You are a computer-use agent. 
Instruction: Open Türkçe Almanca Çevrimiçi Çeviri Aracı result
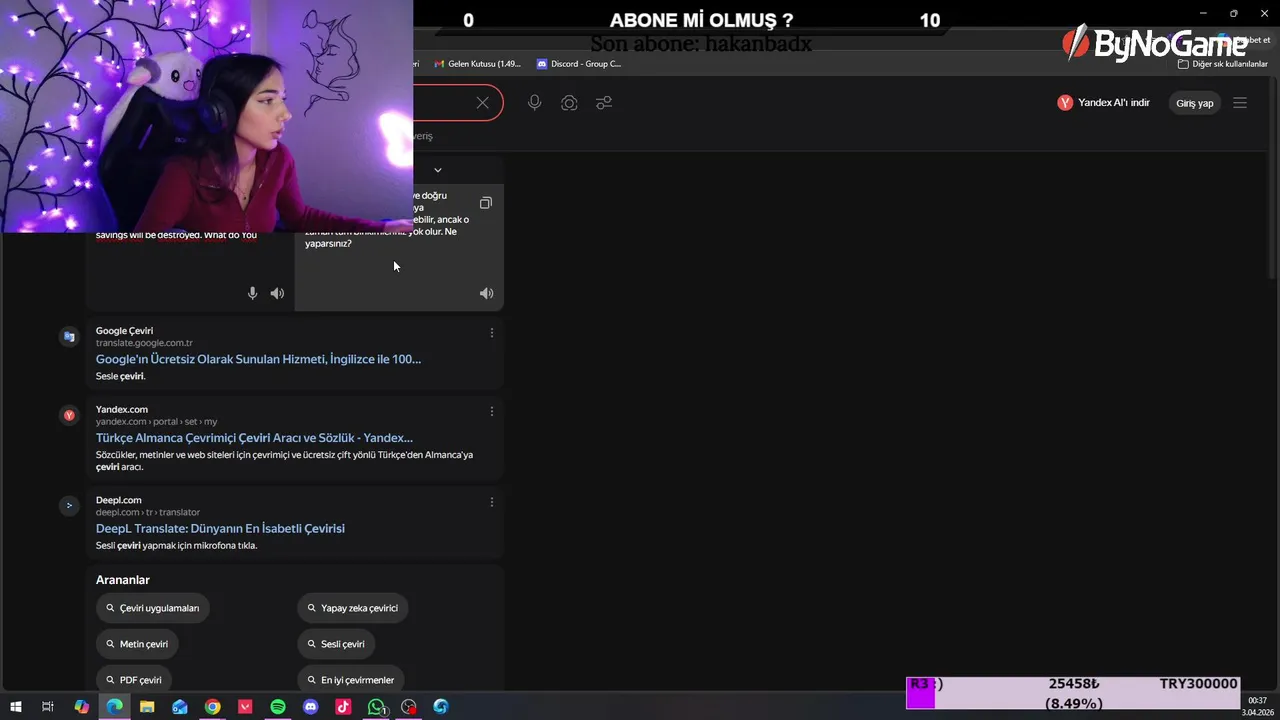[254, 438]
